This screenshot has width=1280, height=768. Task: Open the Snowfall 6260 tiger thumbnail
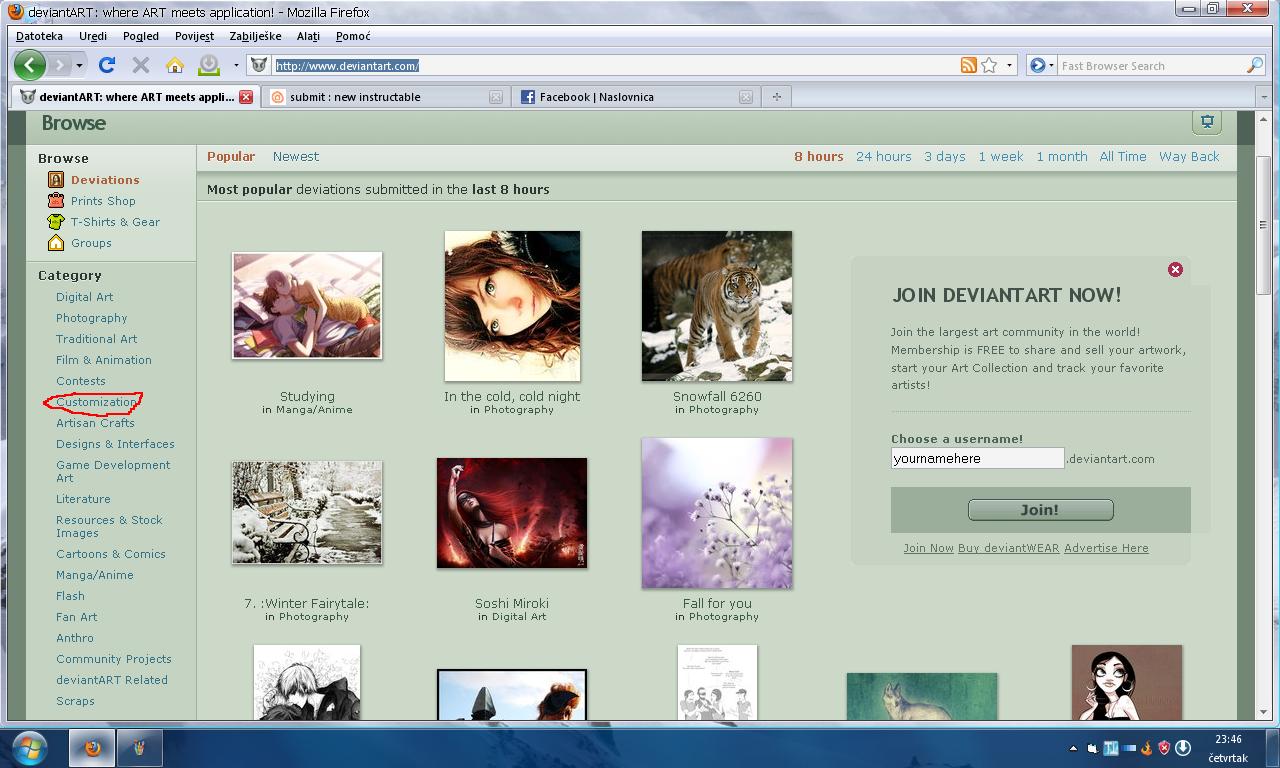717,306
